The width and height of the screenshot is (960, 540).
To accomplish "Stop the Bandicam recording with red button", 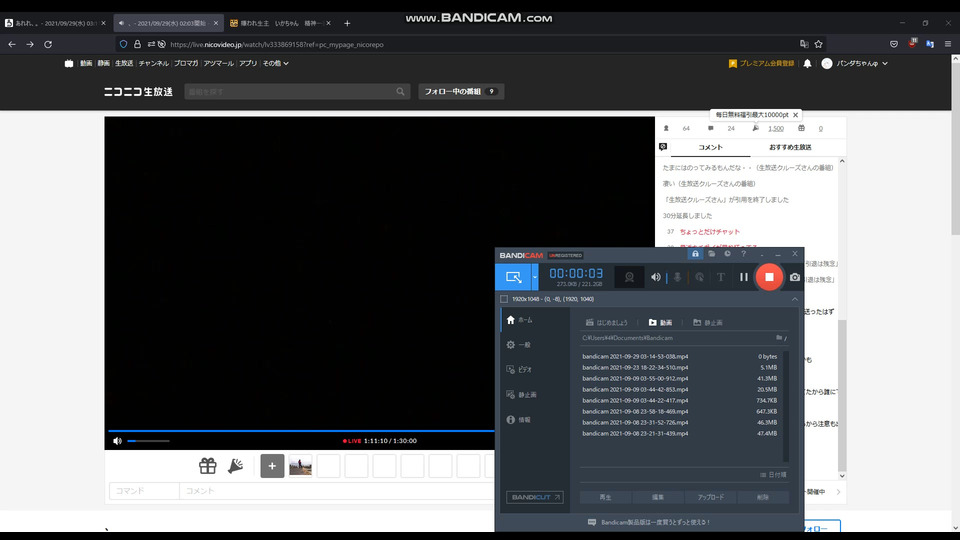I will pyautogui.click(x=769, y=277).
